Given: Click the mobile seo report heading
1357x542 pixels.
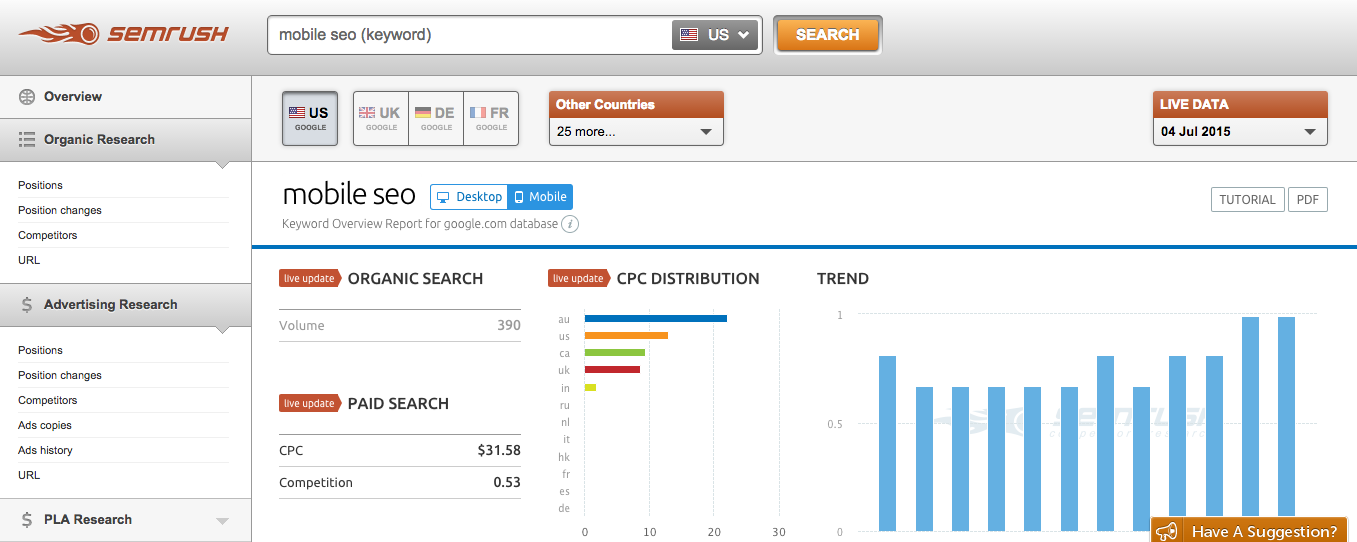Looking at the screenshot, I should [x=349, y=194].
